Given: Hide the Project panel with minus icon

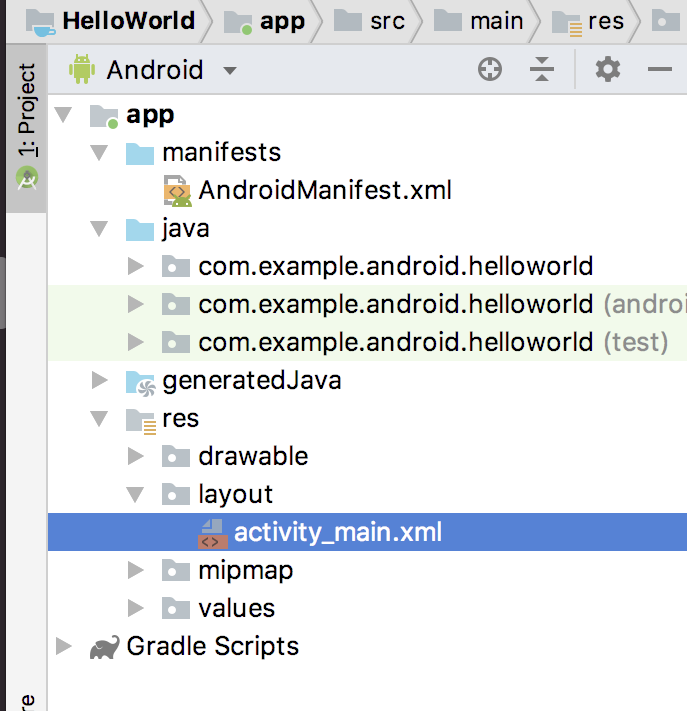Looking at the screenshot, I should pos(660,69).
